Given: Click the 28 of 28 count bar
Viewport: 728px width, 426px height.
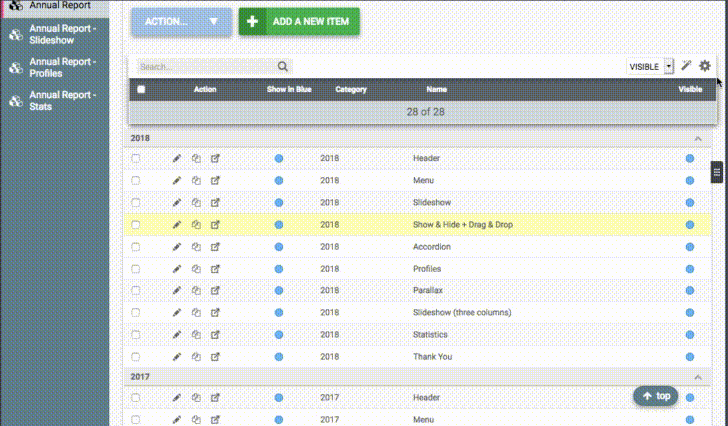Looking at the screenshot, I should click(423, 112).
